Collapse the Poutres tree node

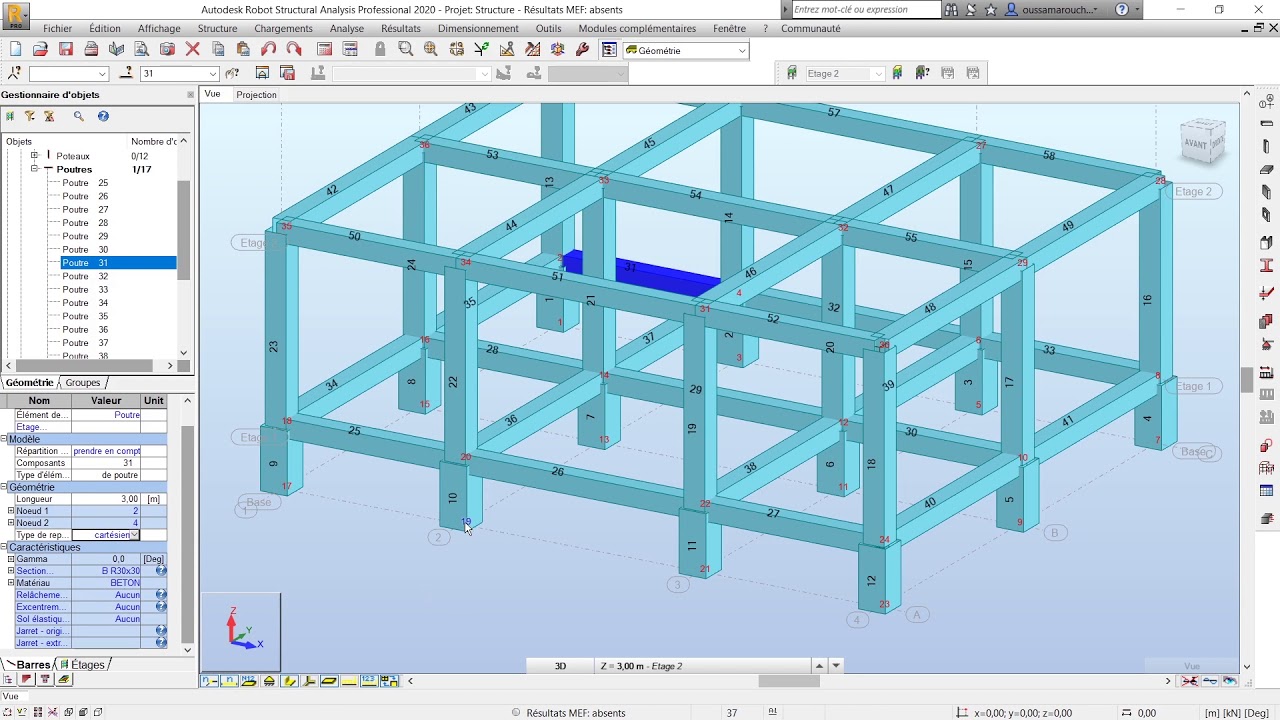click(34, 169)
